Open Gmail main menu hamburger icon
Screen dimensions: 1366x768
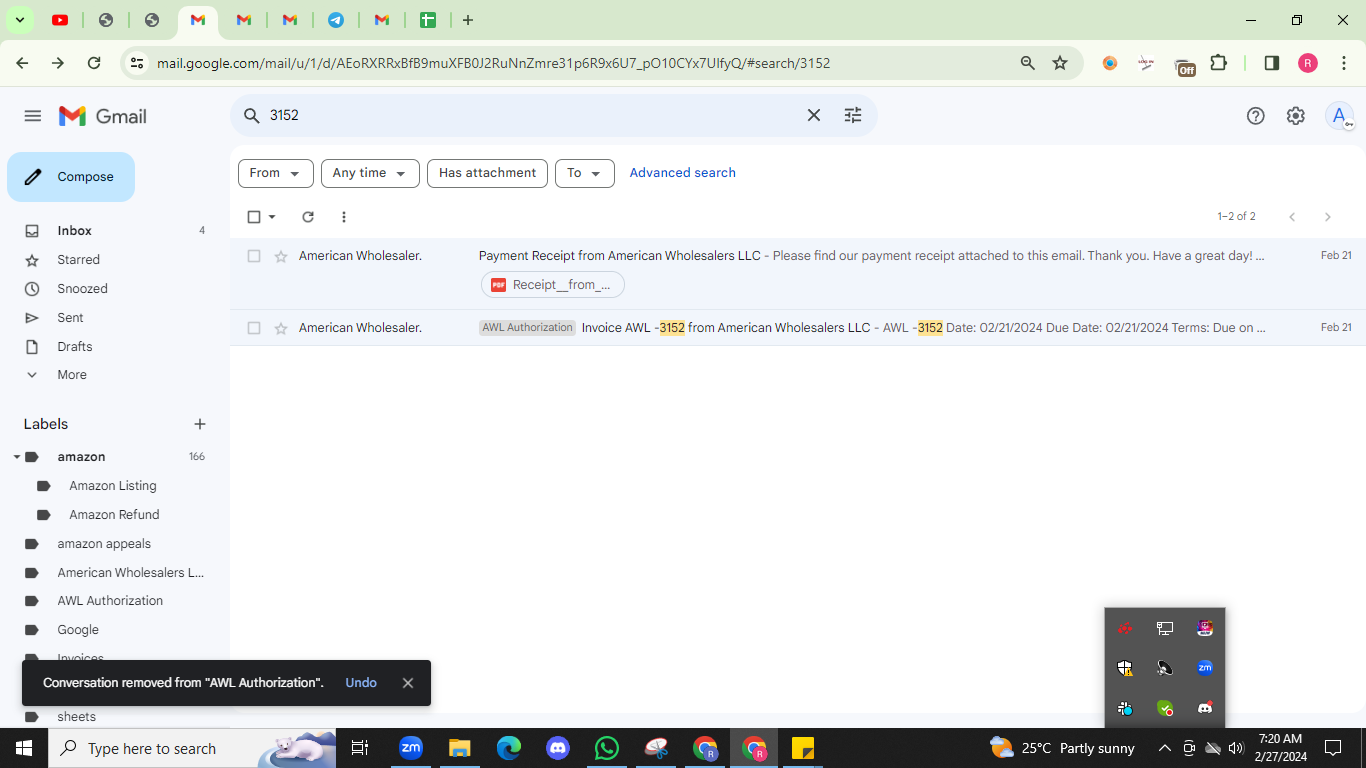click(33, 116)
